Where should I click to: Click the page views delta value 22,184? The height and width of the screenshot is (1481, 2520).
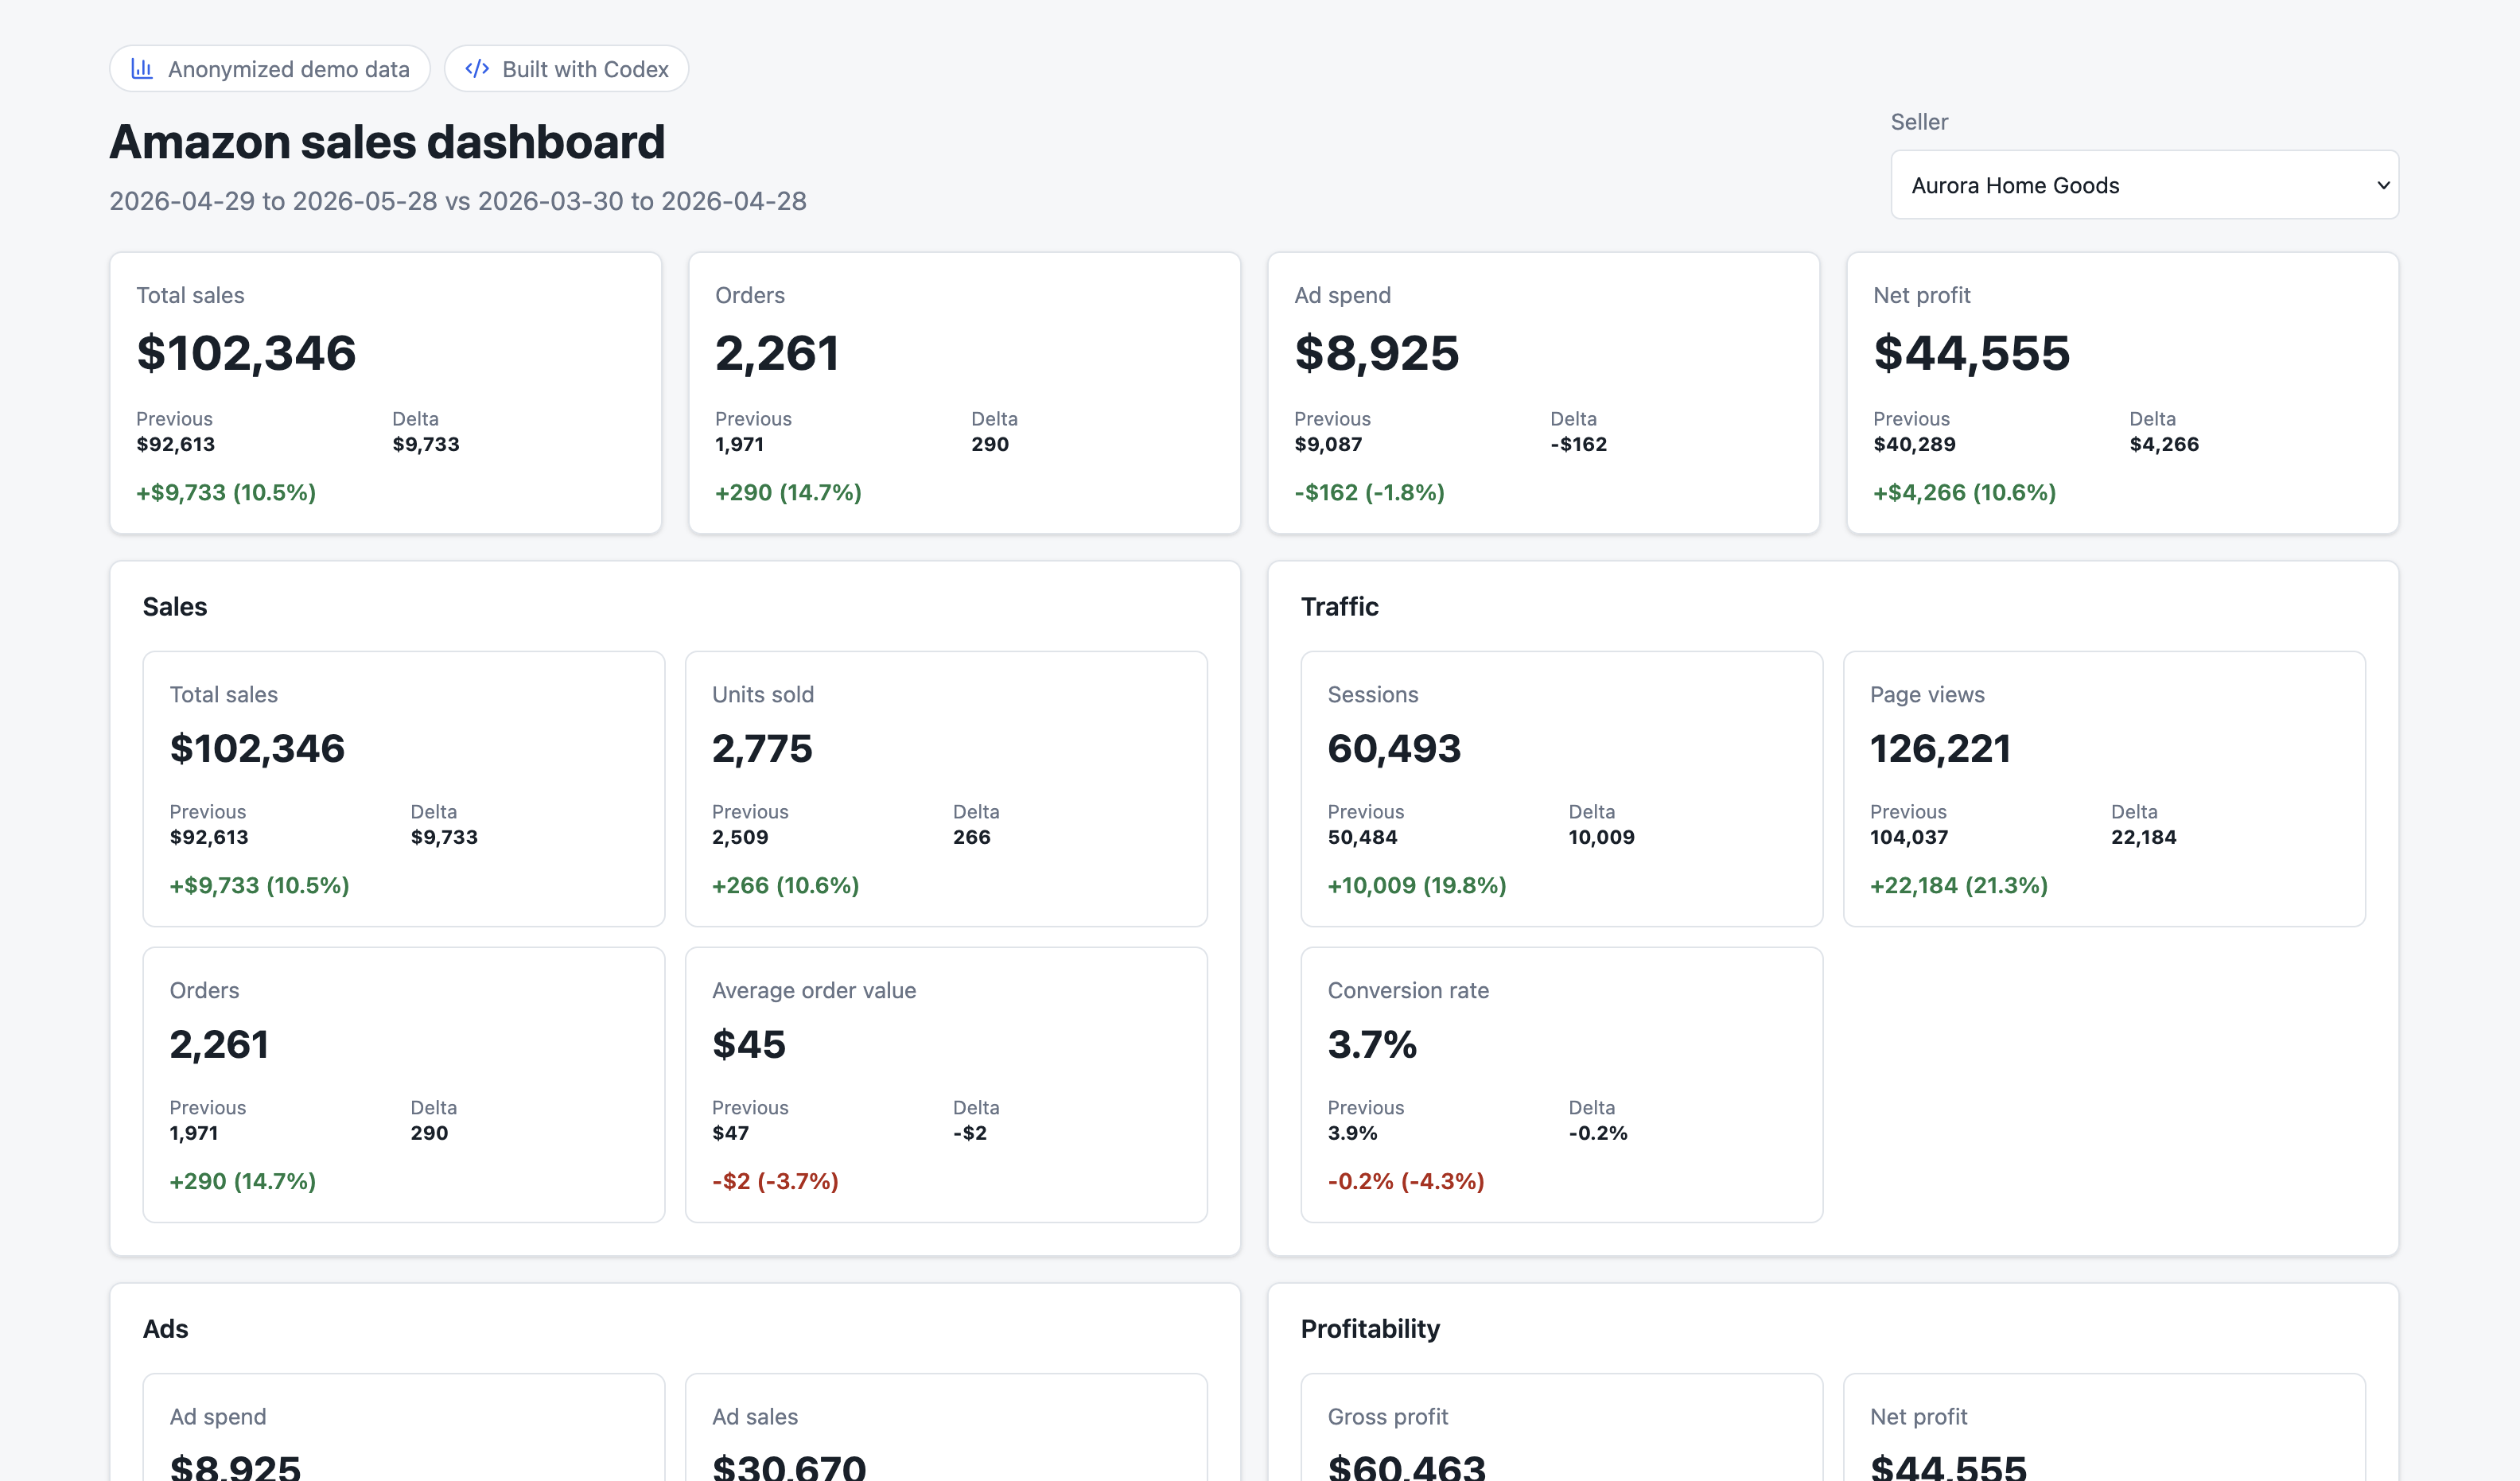pyautogui.click(x=2143, y=837)
